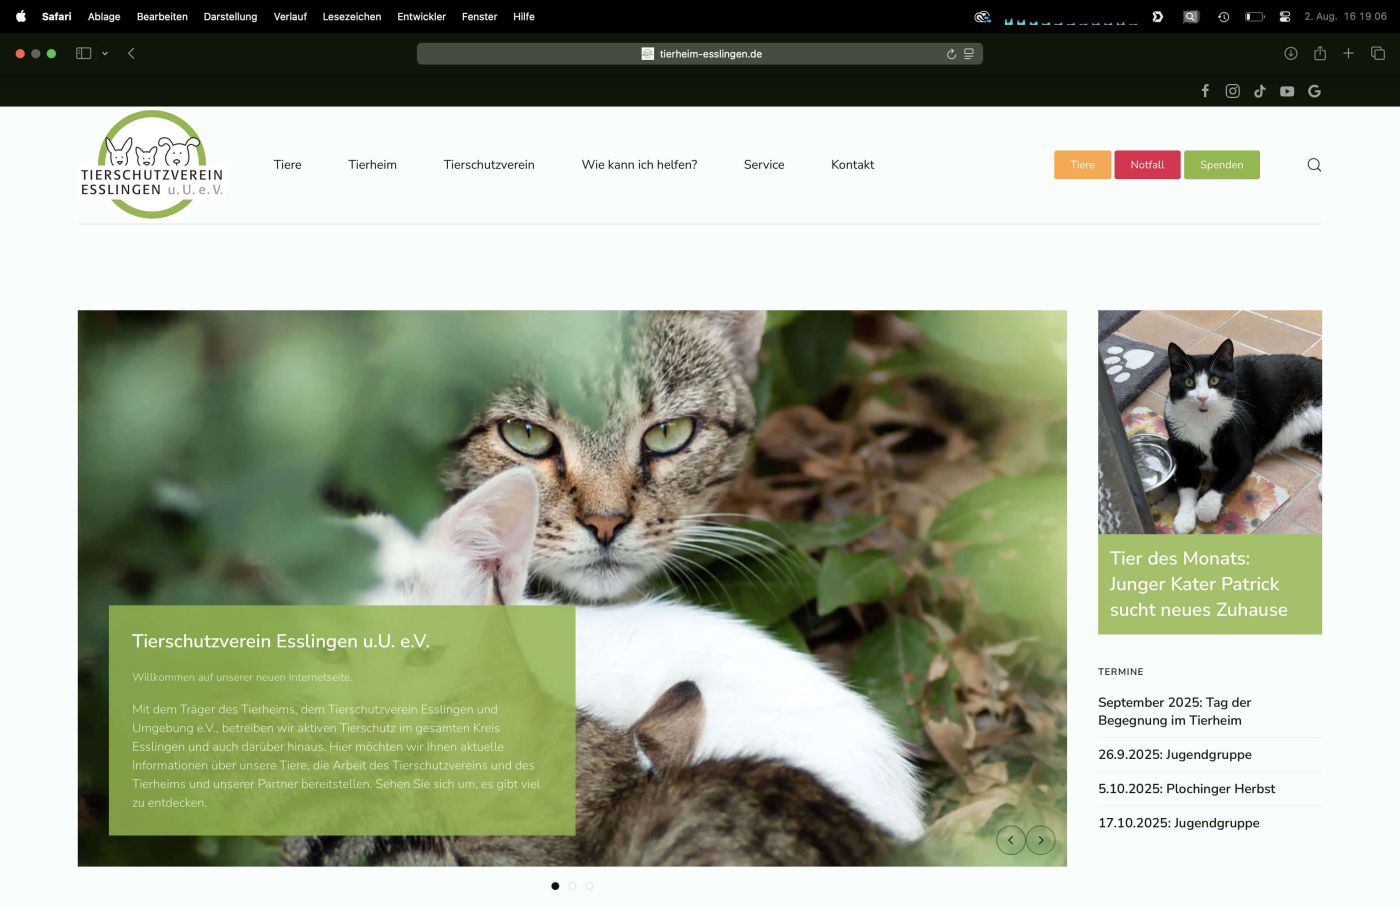Click the green Spenden button
The image size is (1400, 909).
tap(1221, 165)
